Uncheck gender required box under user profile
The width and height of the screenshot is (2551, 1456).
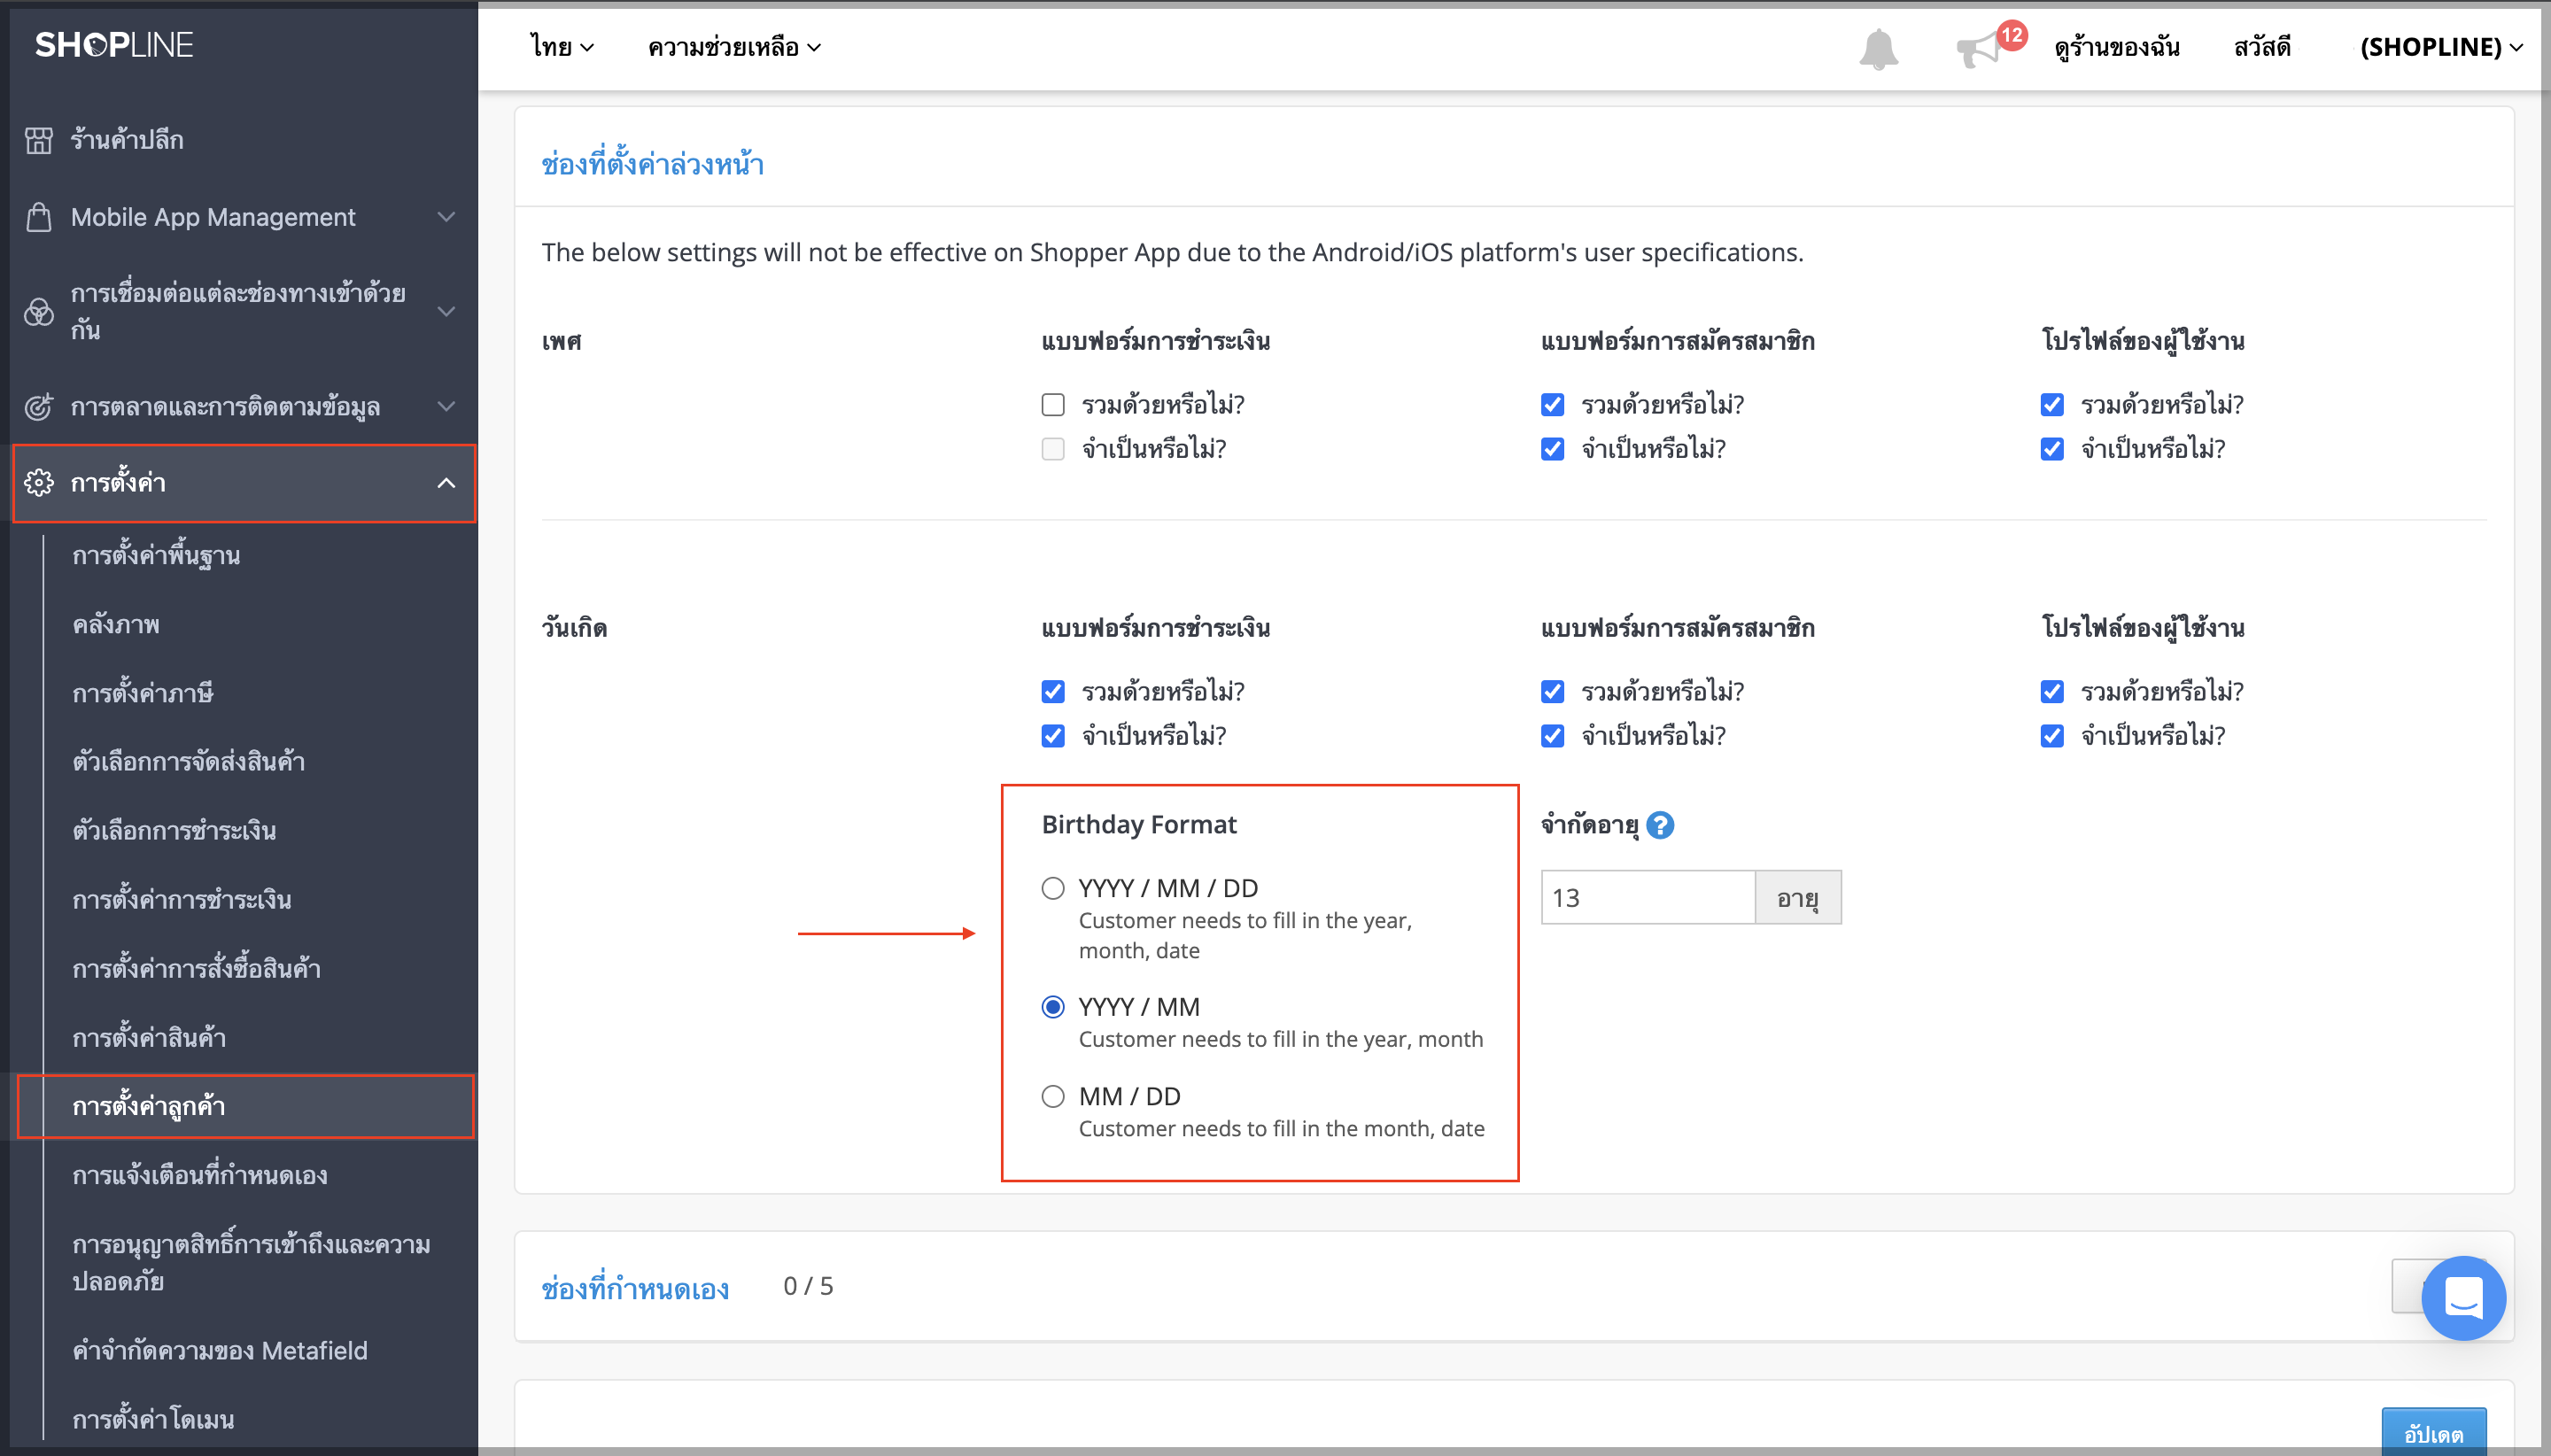(2052, 449)
